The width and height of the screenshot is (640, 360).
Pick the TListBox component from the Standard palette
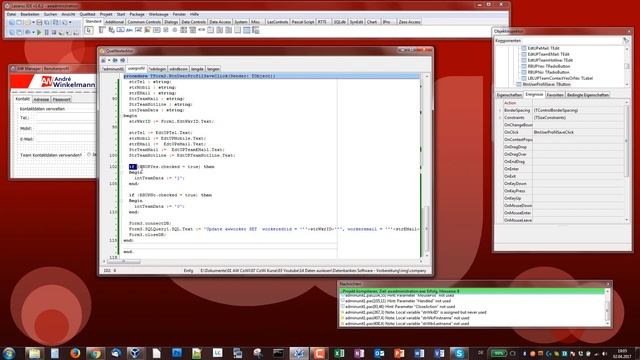tap(184, 30)
